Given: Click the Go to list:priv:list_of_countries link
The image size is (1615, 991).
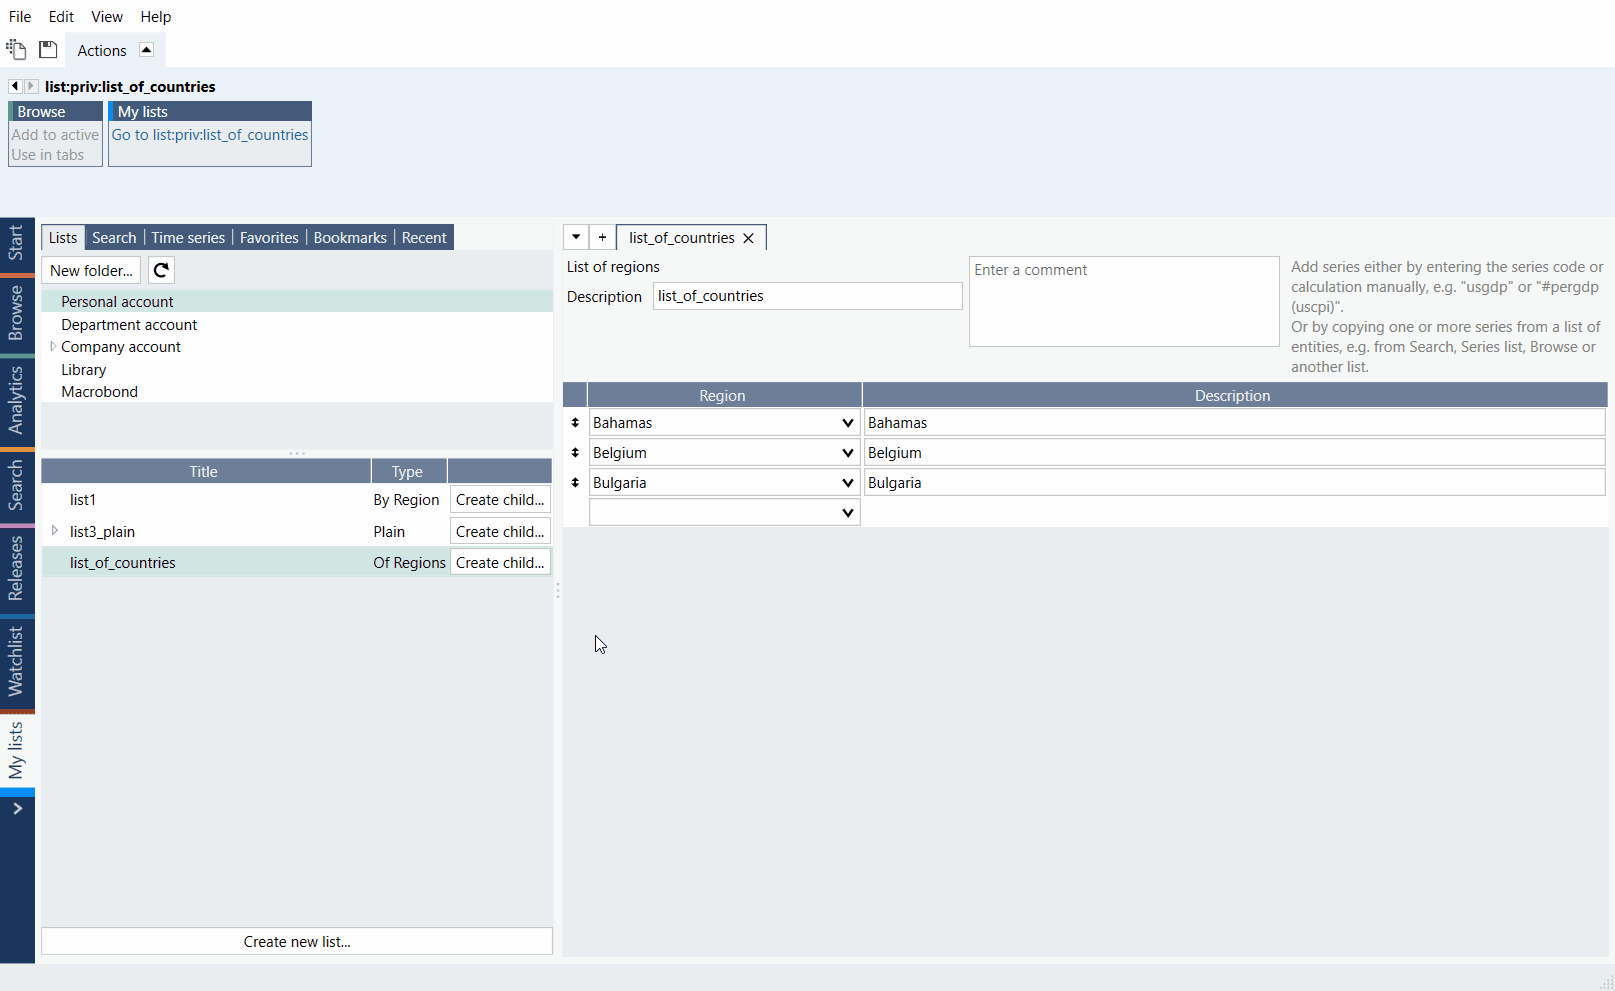Looking at the screenshot, I should (210, 135).
